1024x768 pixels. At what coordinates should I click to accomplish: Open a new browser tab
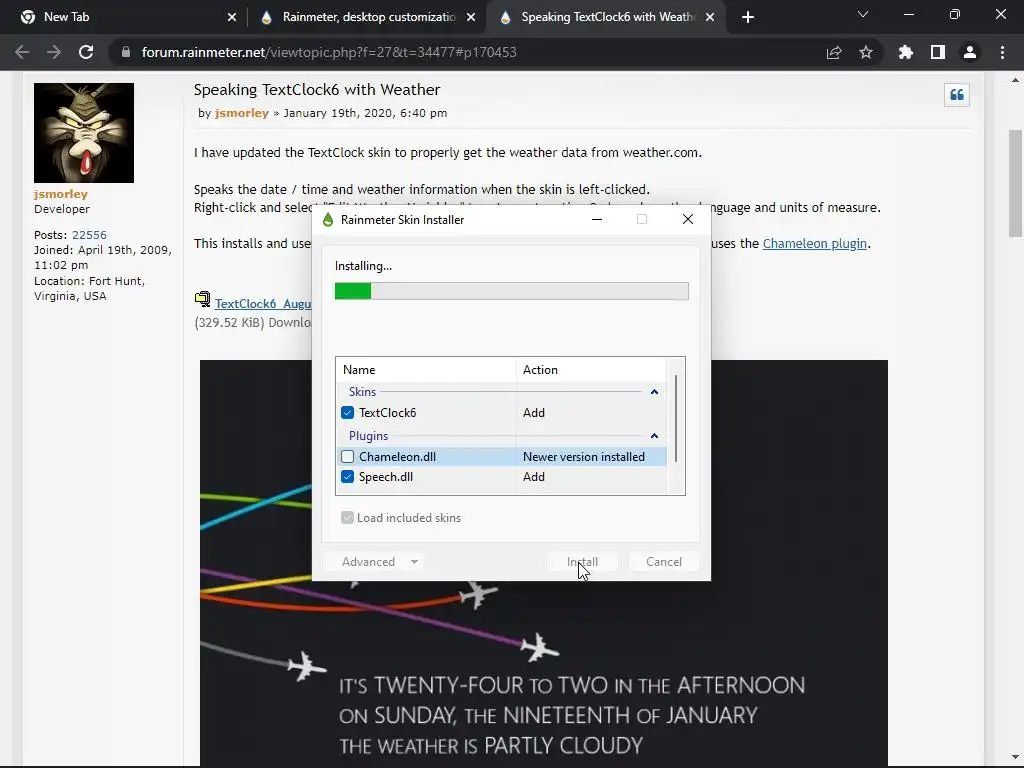[x=748, y=17]
